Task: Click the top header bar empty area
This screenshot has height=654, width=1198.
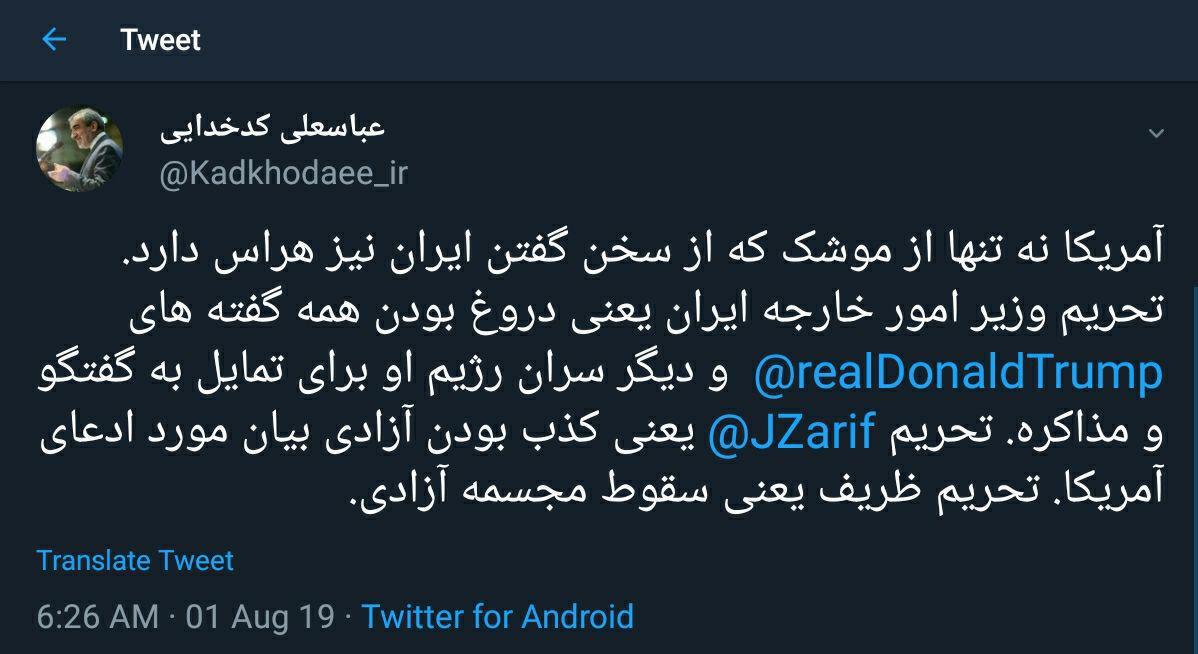Action: pos(688,40)
